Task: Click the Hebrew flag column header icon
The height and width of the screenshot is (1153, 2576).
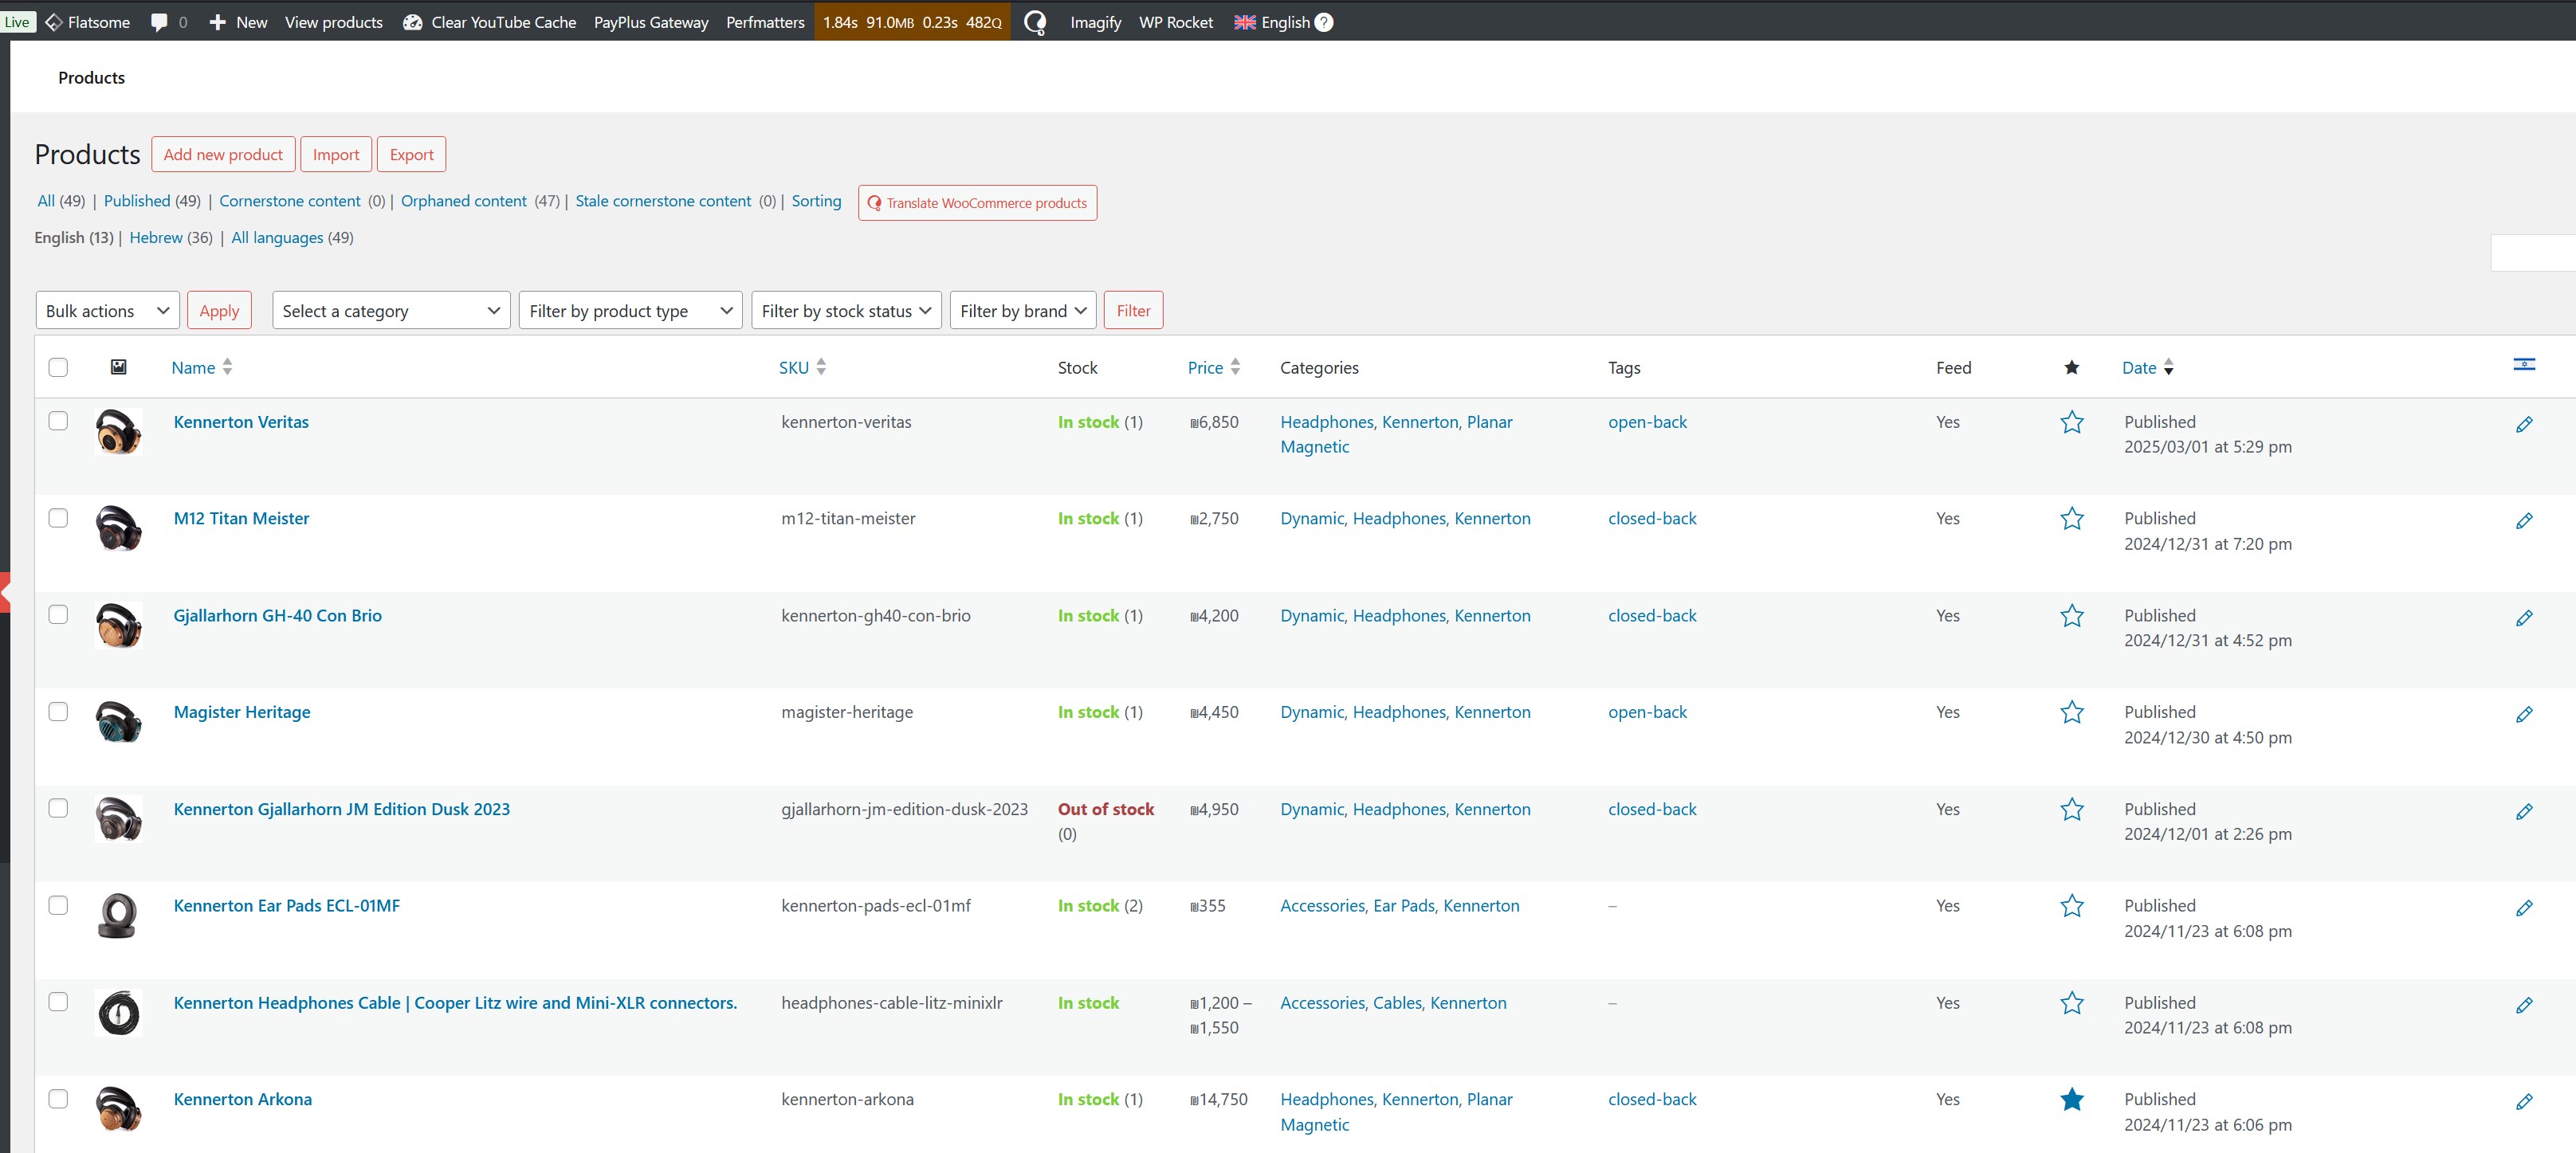Action: pyautogui.click(x=2523, y=364)
